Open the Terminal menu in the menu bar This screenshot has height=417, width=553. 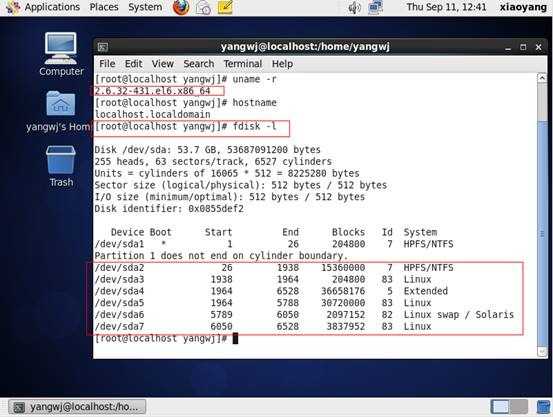tap(243, 64)
